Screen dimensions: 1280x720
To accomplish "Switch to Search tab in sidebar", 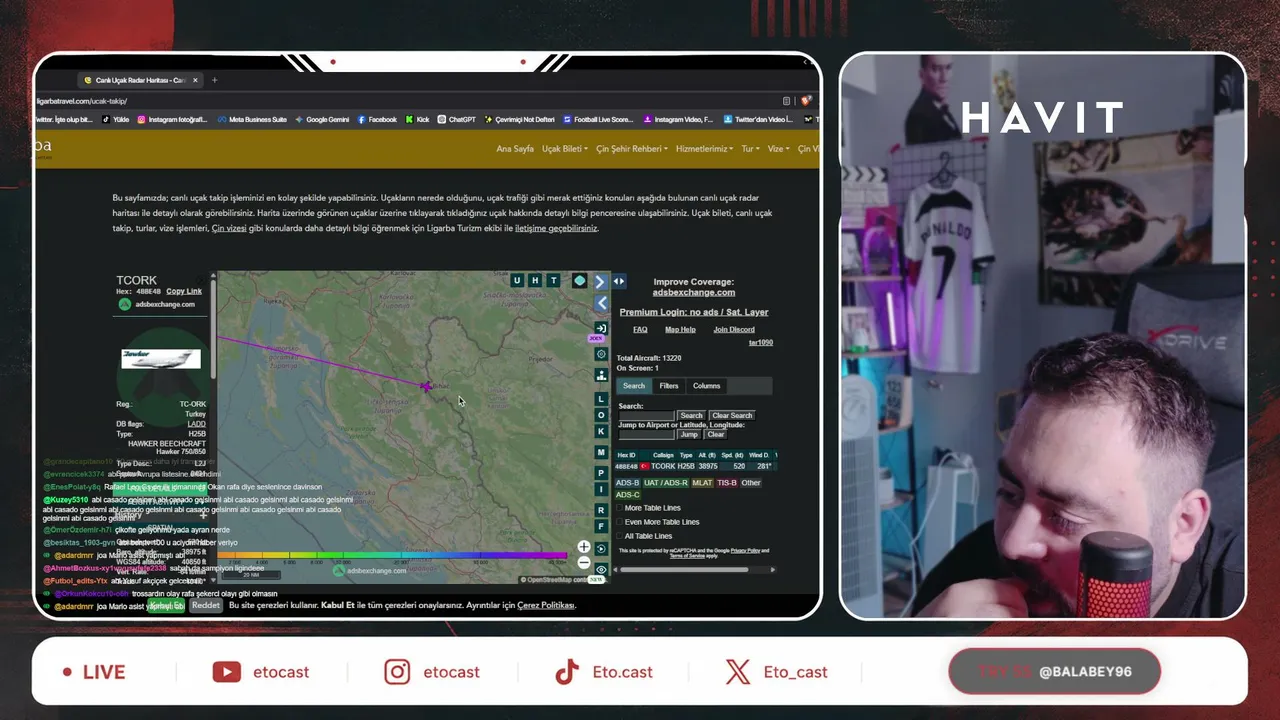I will (634, 386).
